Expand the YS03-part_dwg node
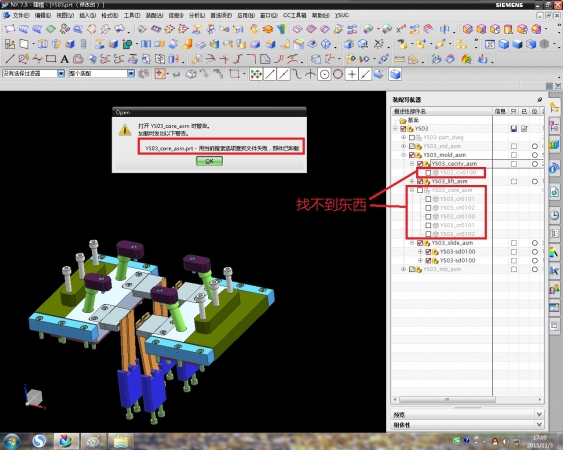This screenshot has width=563, height=450. click(404, 137)
